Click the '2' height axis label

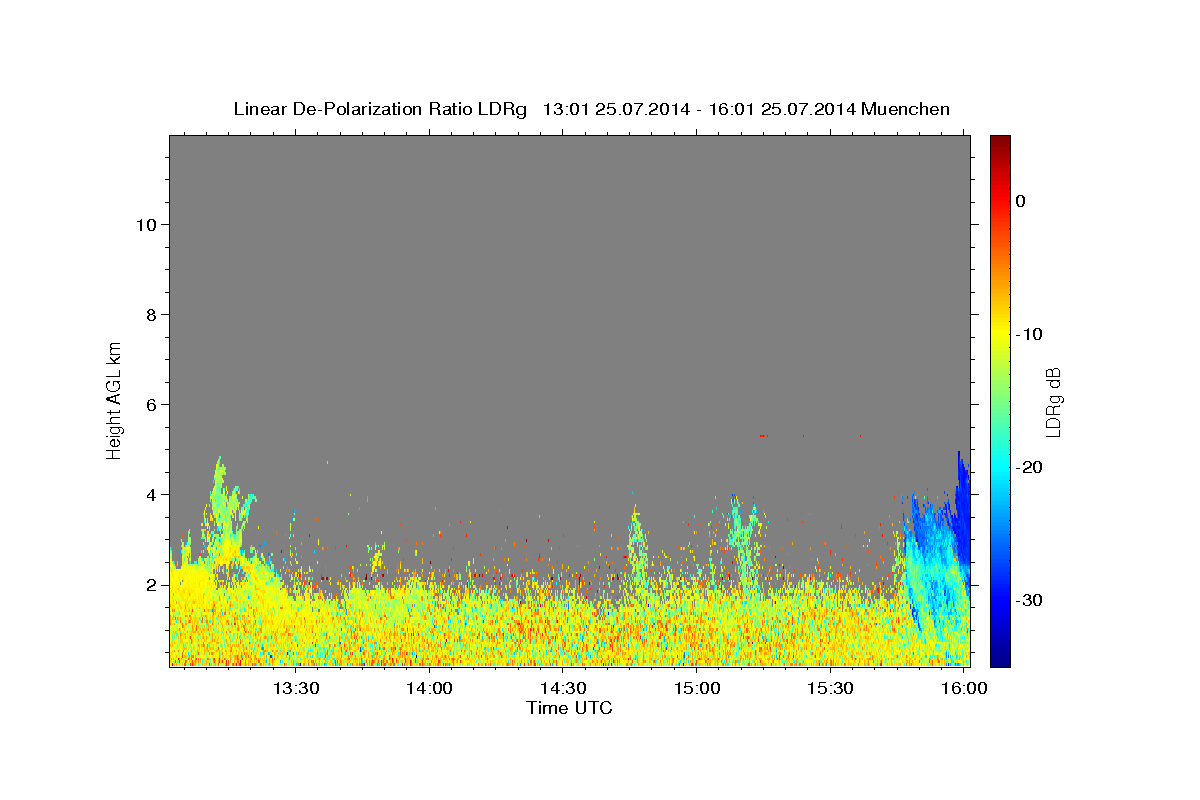[150, 584]
